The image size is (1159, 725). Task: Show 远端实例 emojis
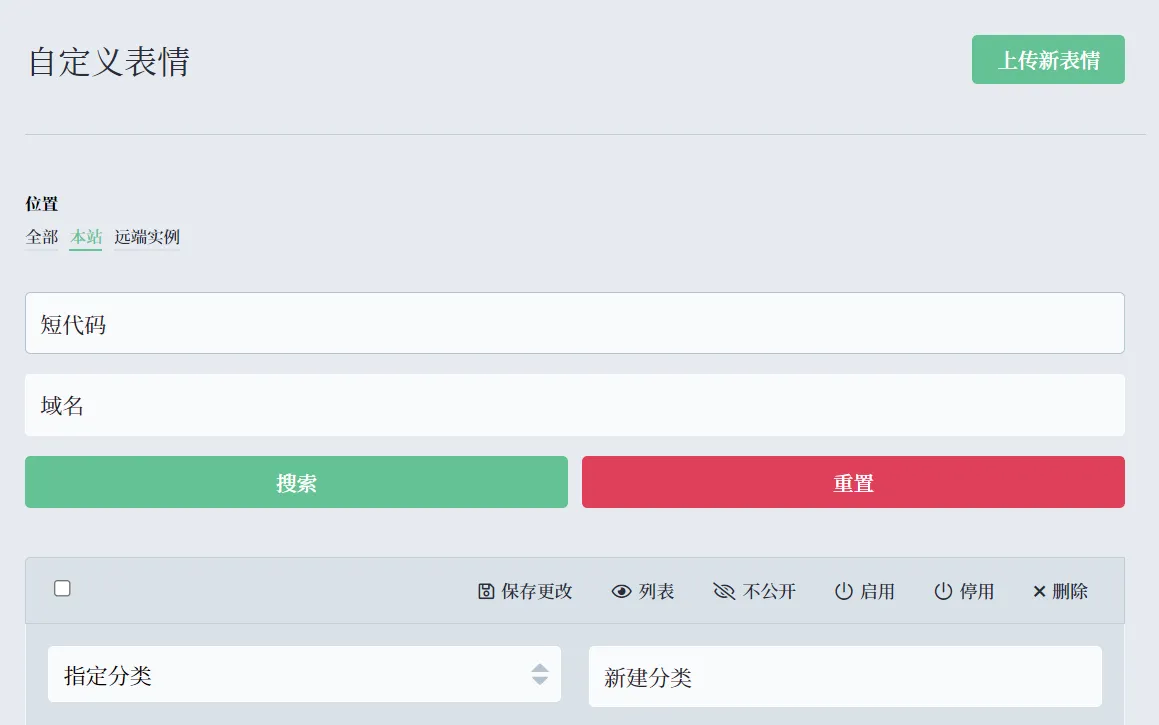coord(147,237)
